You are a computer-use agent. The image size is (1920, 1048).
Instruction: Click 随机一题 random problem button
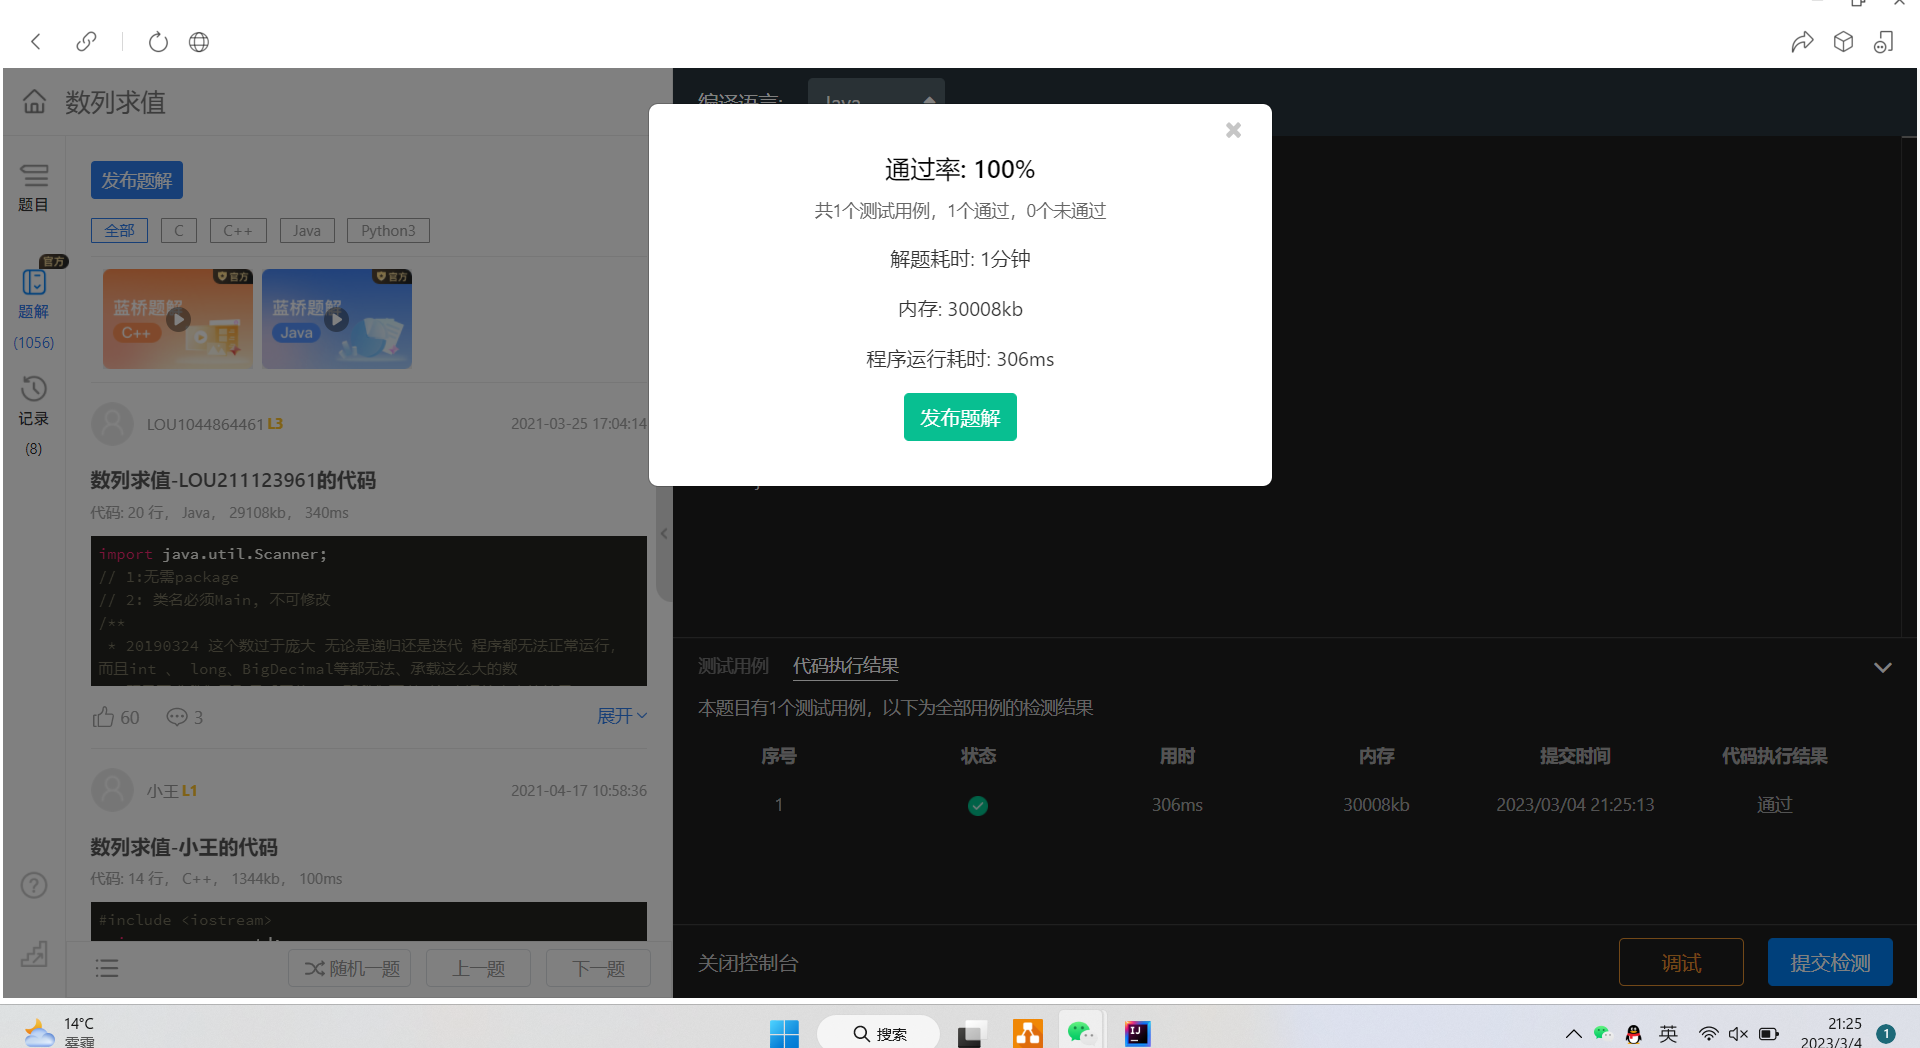350,968
